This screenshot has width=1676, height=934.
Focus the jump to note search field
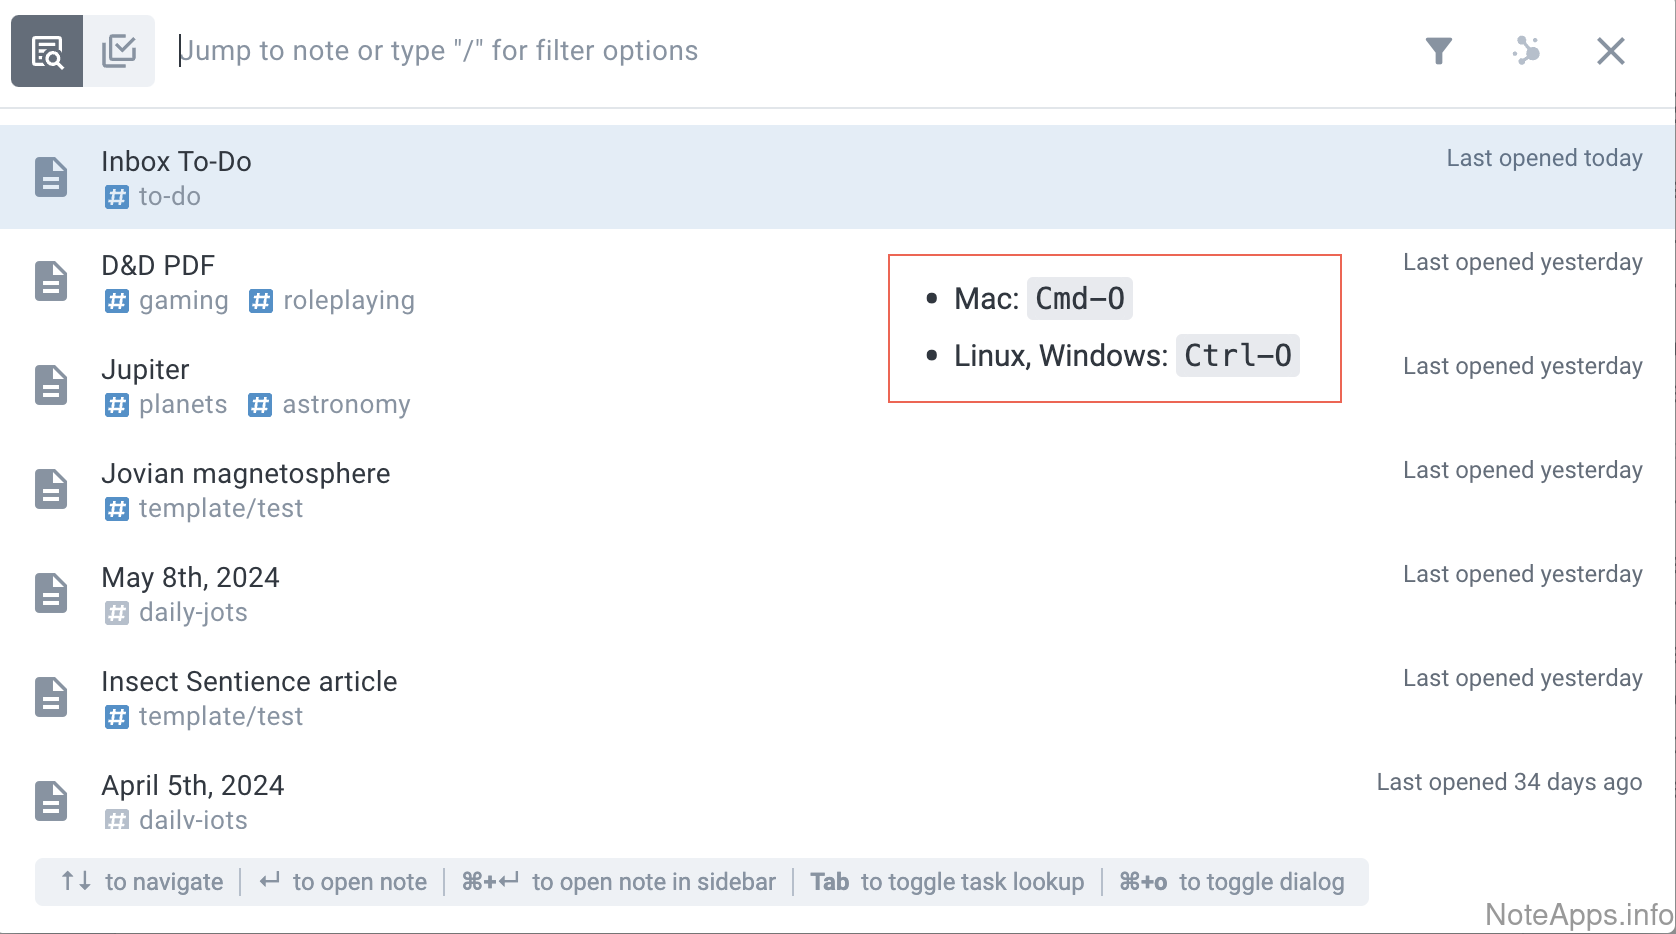point(700,51)
